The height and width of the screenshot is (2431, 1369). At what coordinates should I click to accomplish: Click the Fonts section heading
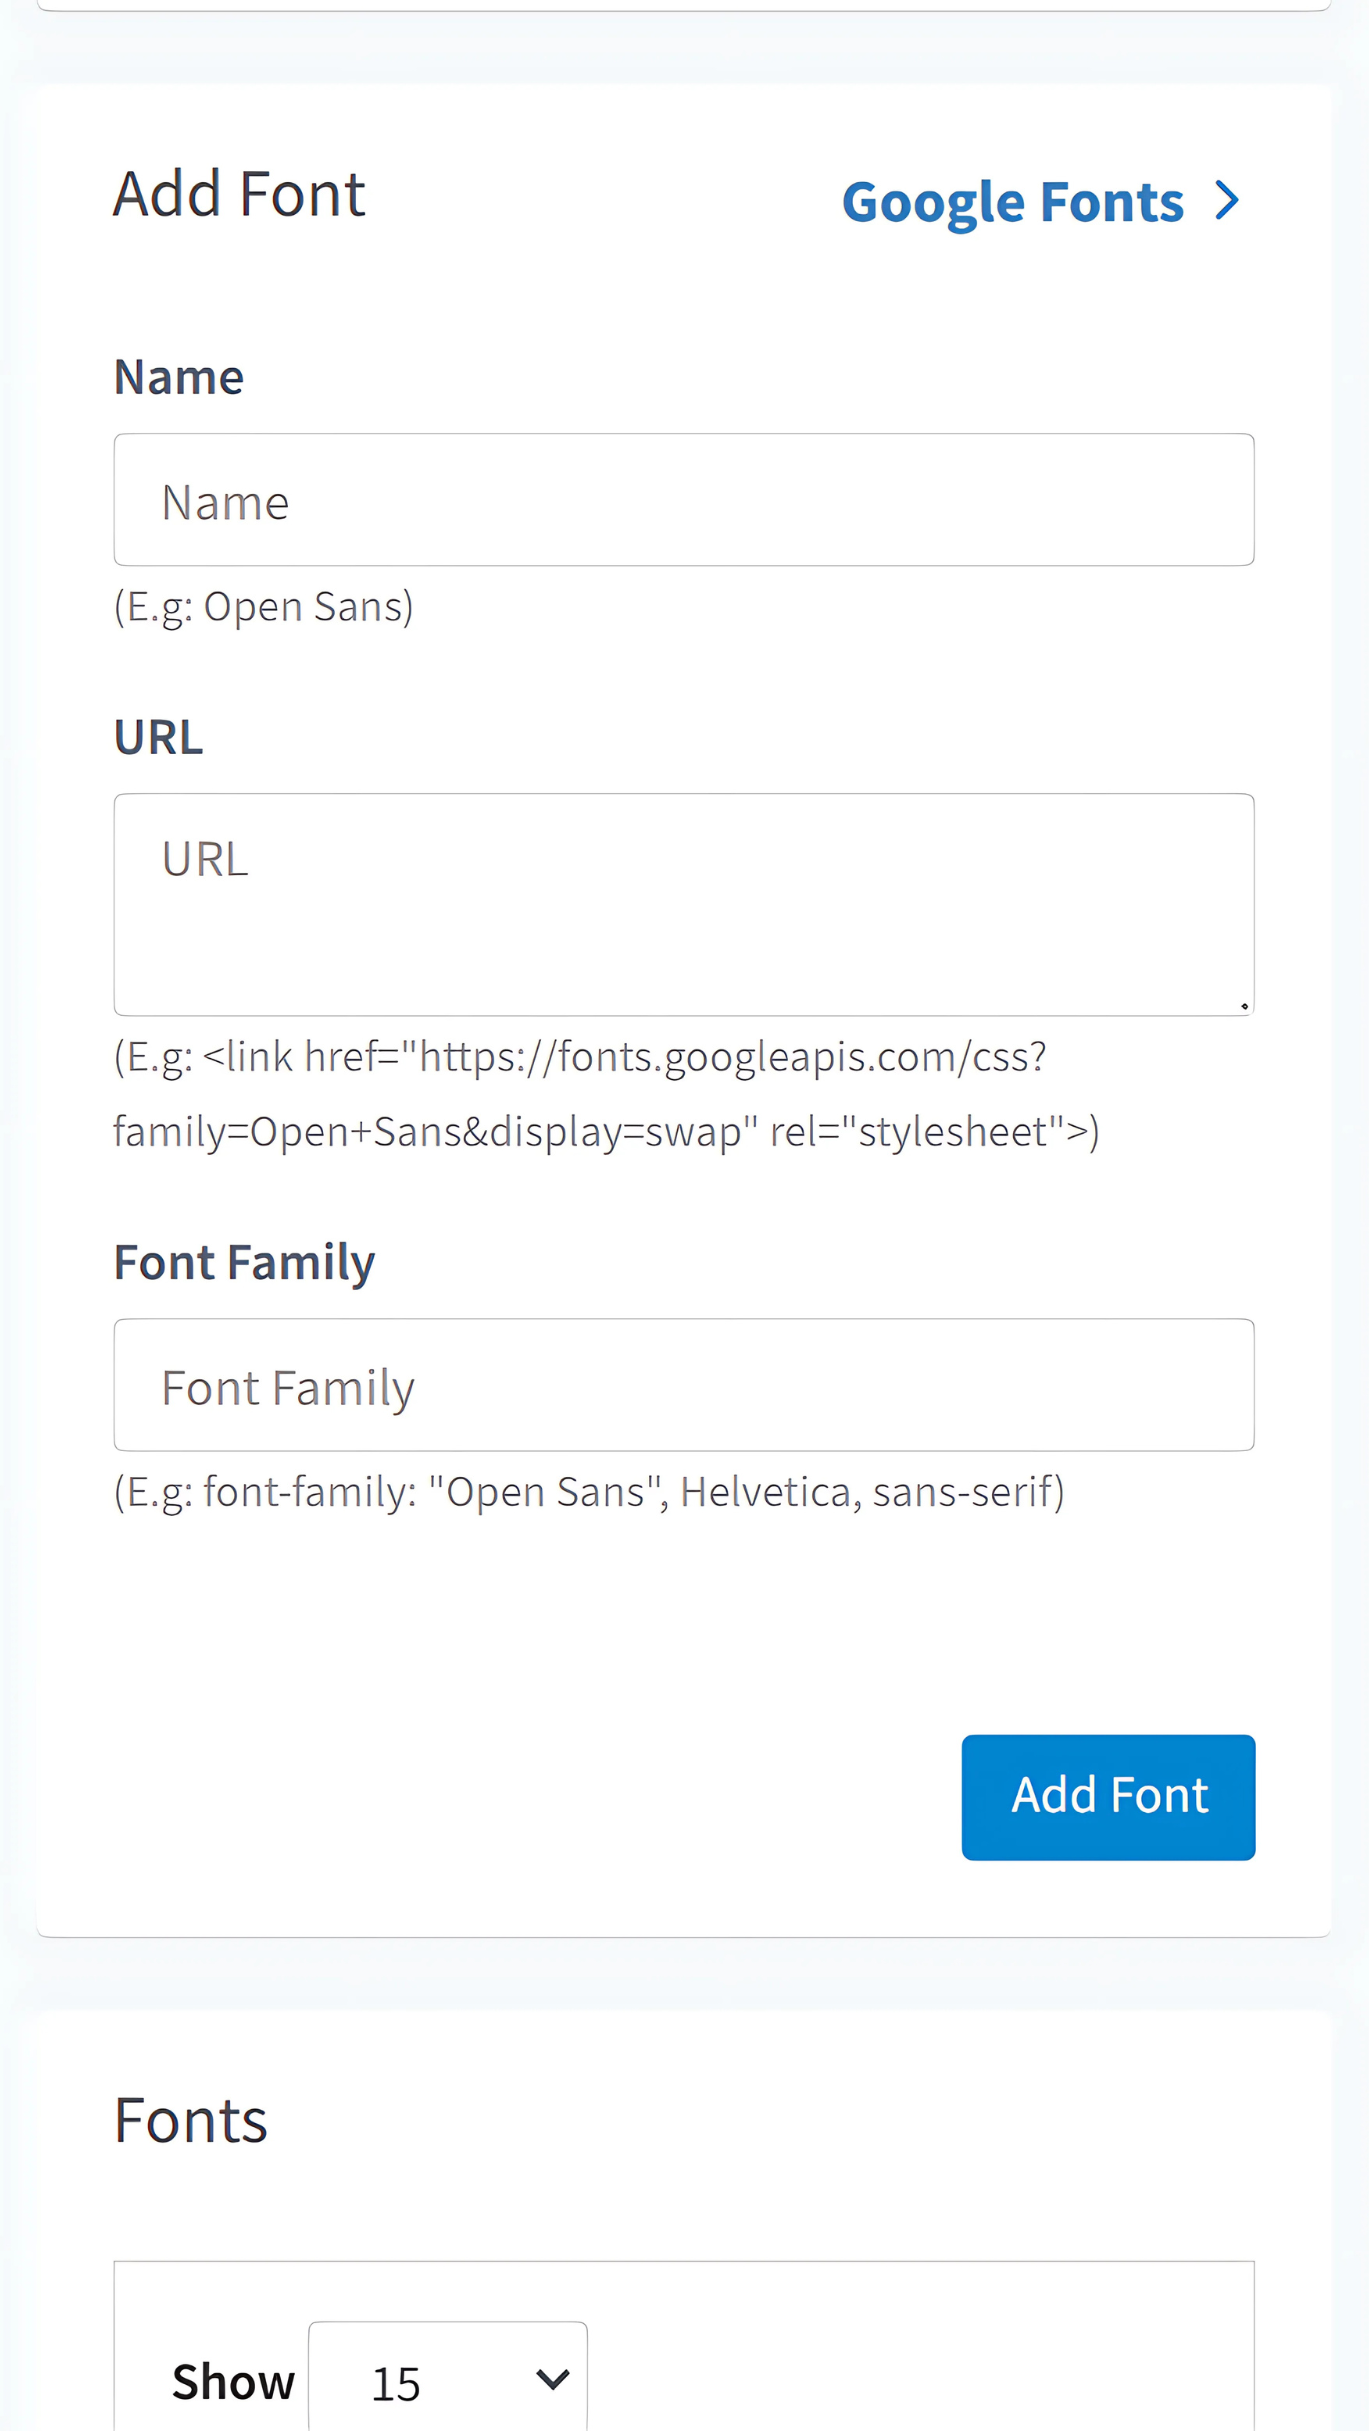coord(190,2120)
